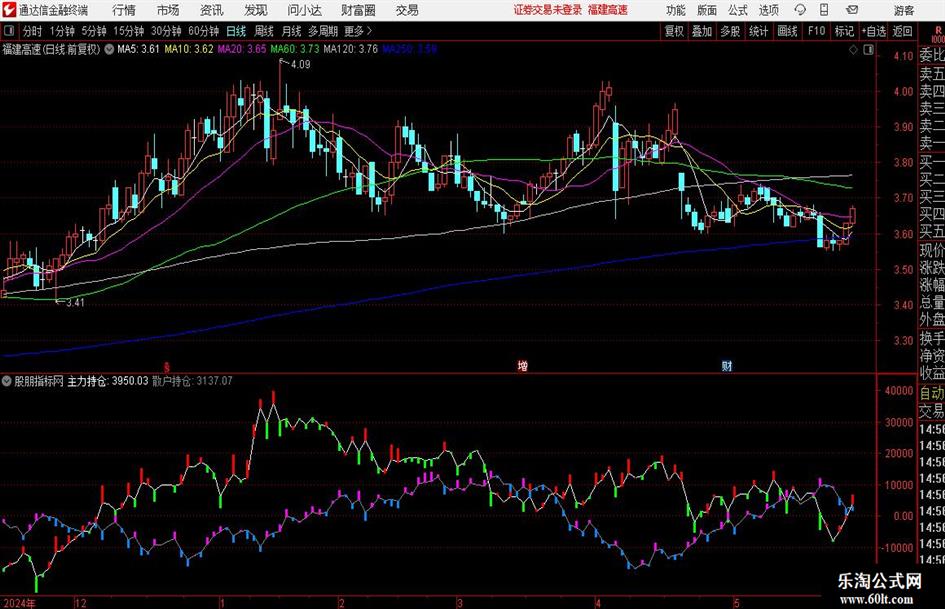Viewport: 945px width, 609px height.
Task: Expand the dropdown arrow beside 股朋指标网
Action: [x=7, y=381]
